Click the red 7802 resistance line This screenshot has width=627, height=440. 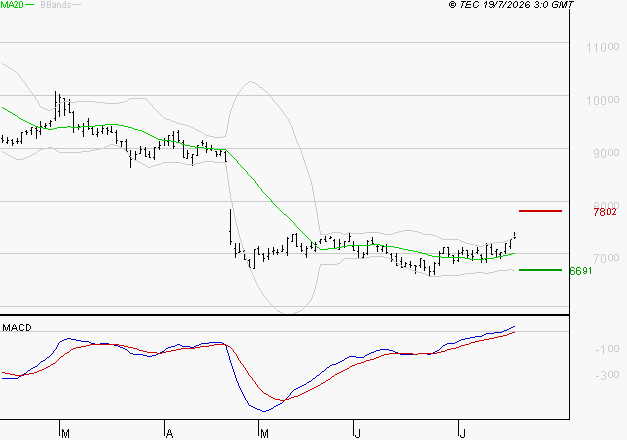[x=540, y=211]
